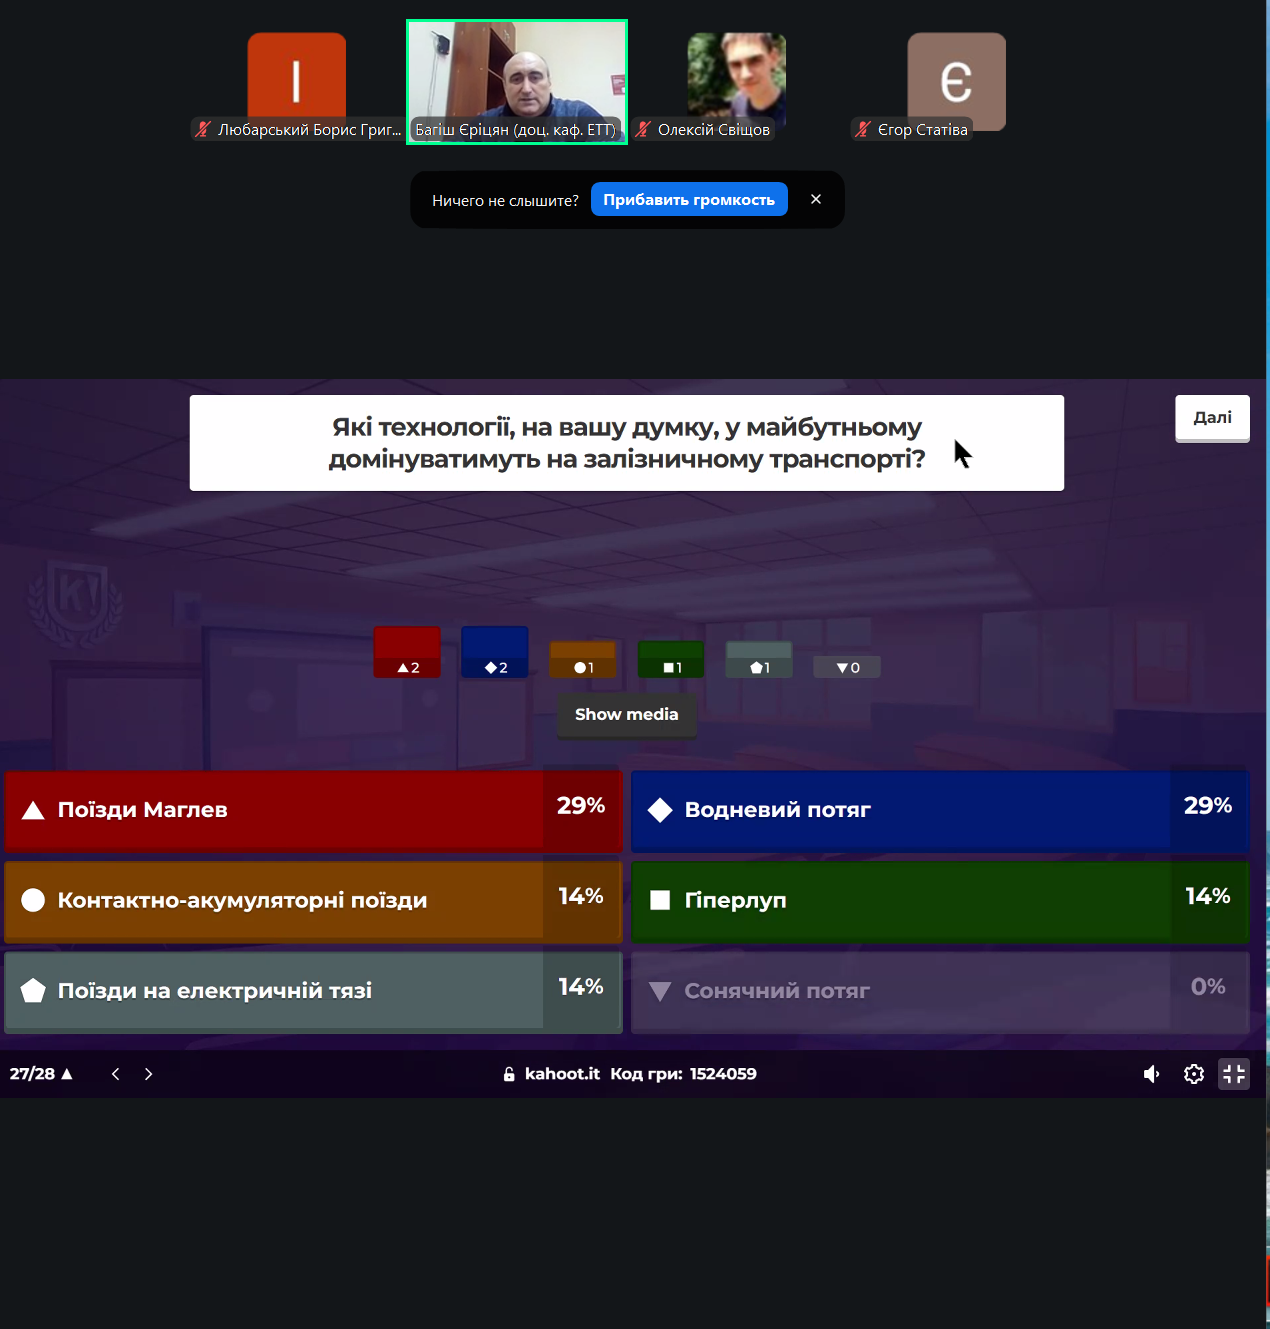
Task: Click the gray pentagon result column
Action: click(x=759, y=660)
